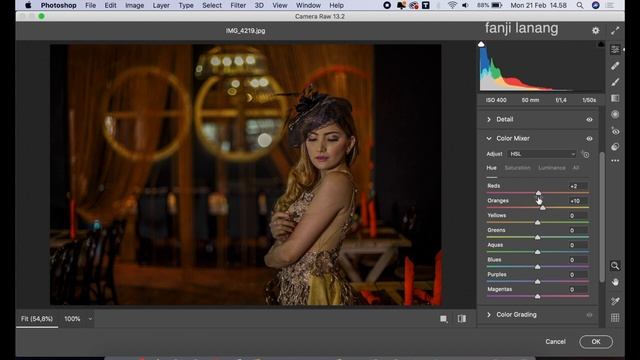The height and width of the screenshot is (360, 640).
Task: Open the Presets panel icon
Action: click(x=615, y=147)
